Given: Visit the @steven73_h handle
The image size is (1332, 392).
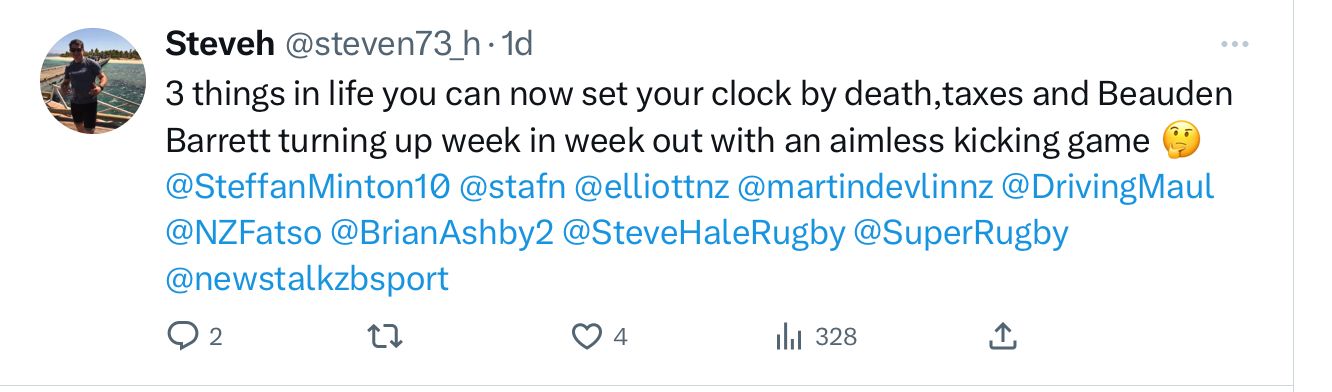Looking at the screenshot, I should 385,44.
